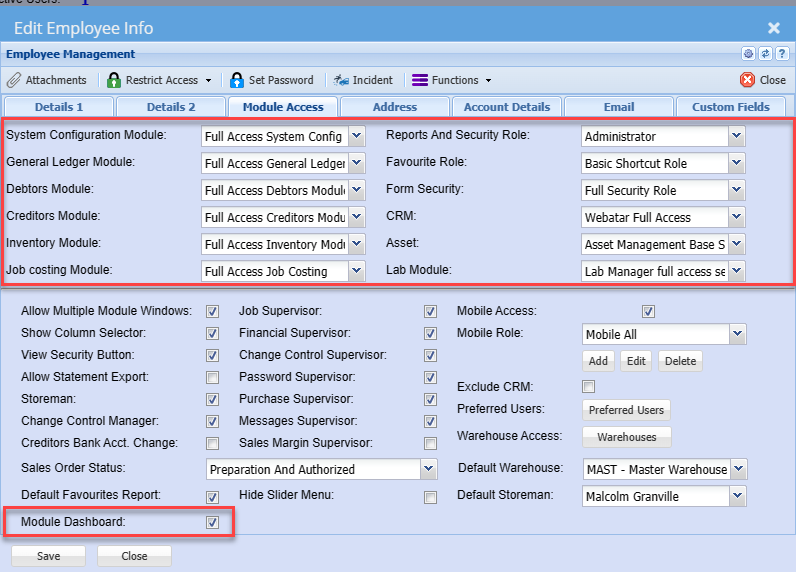
Task: Enable the Allow Statement Export checkbox
Action: point(212,377)
